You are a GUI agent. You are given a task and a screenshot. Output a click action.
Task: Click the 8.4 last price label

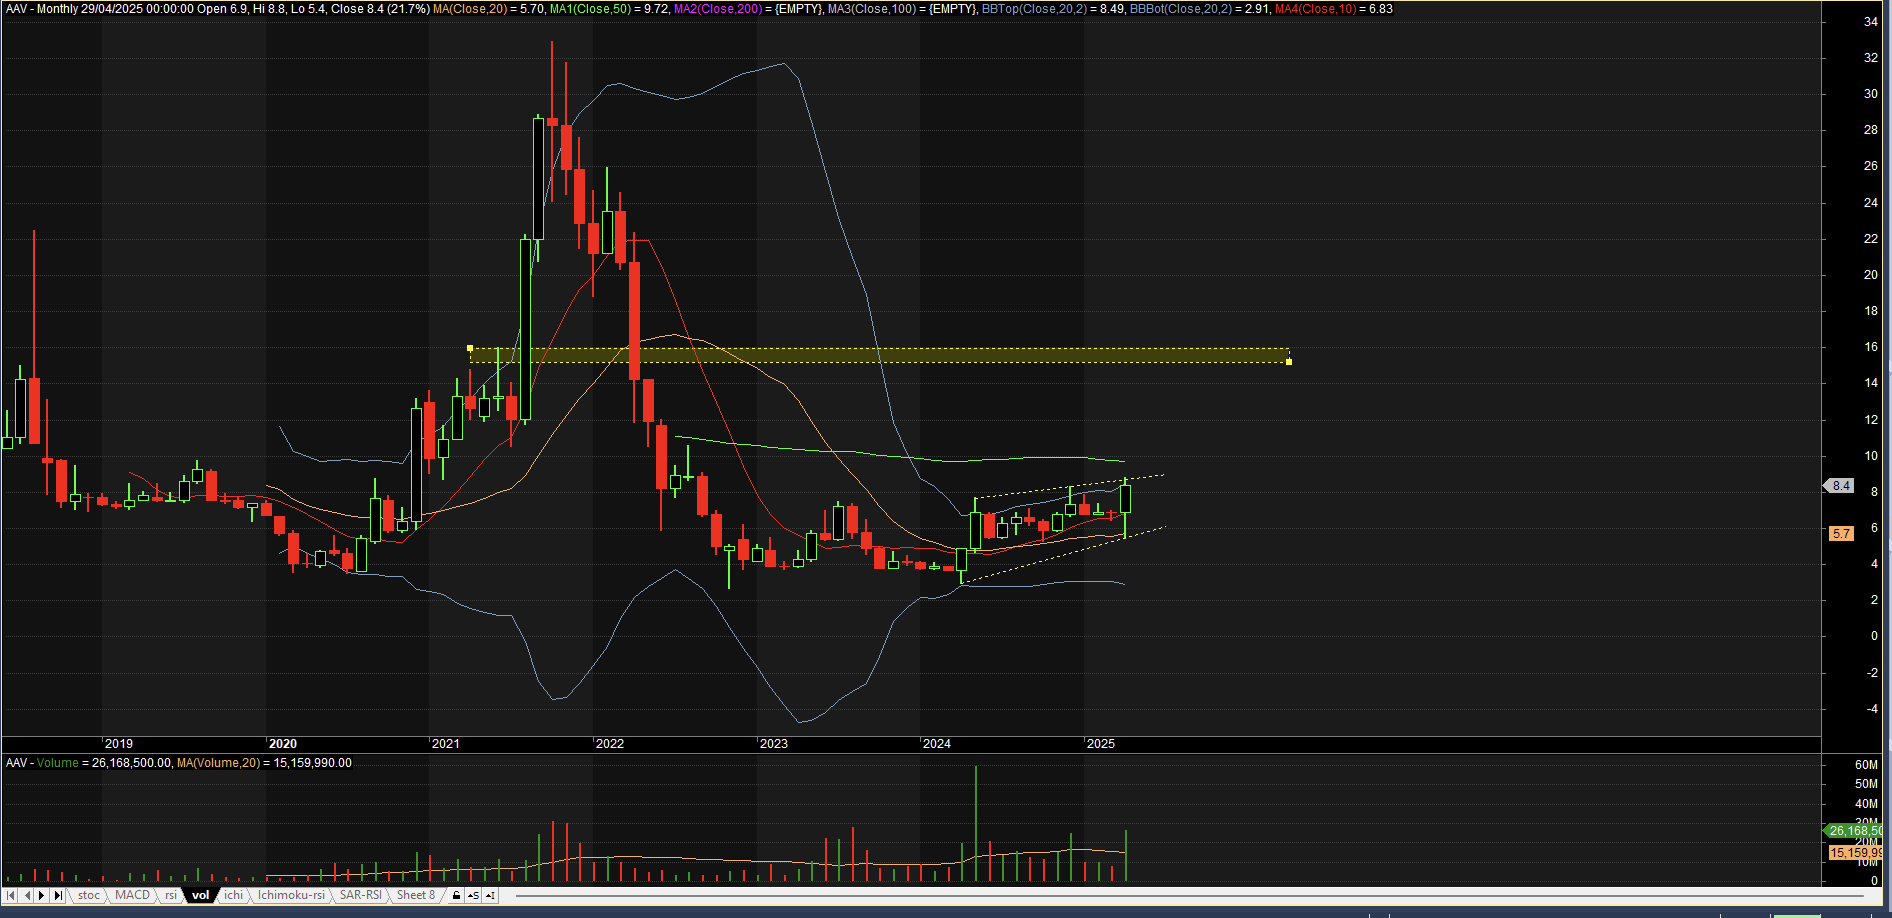1841,486
